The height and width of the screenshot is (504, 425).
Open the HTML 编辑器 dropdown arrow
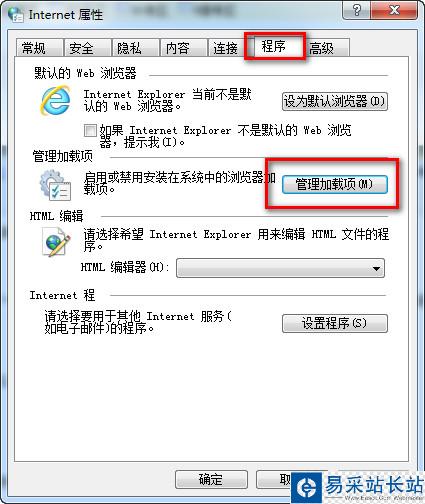376,268
